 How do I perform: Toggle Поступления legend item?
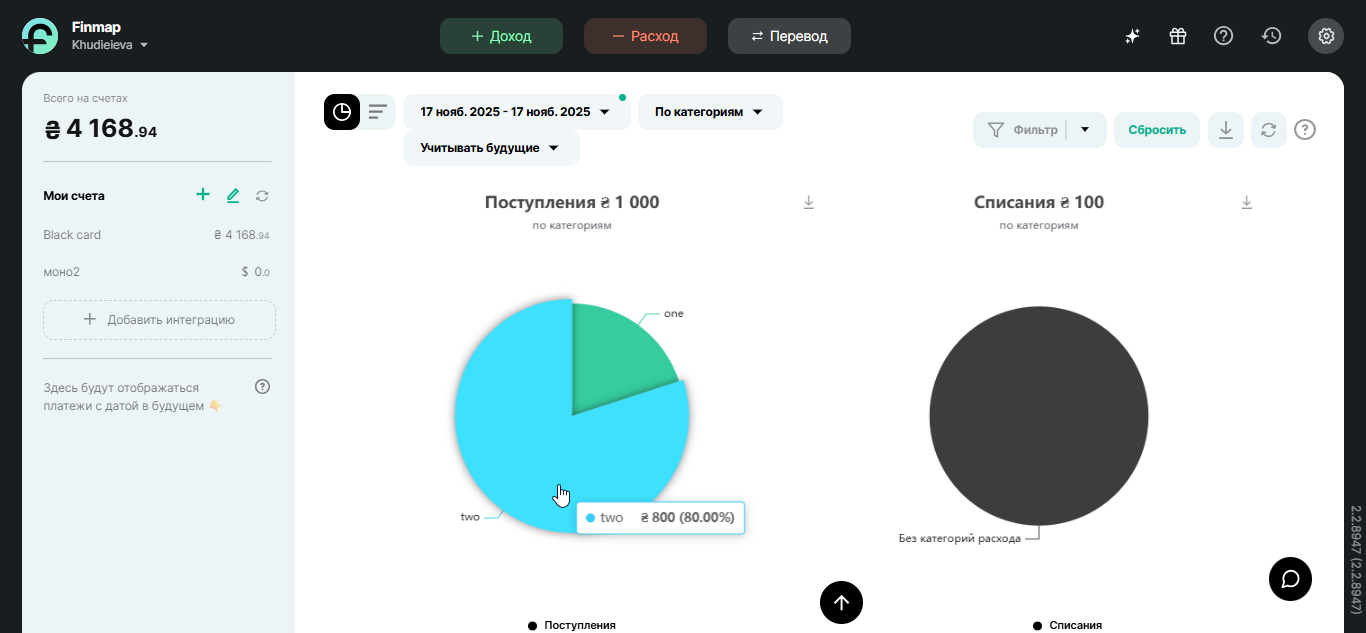tap(572, 625)
